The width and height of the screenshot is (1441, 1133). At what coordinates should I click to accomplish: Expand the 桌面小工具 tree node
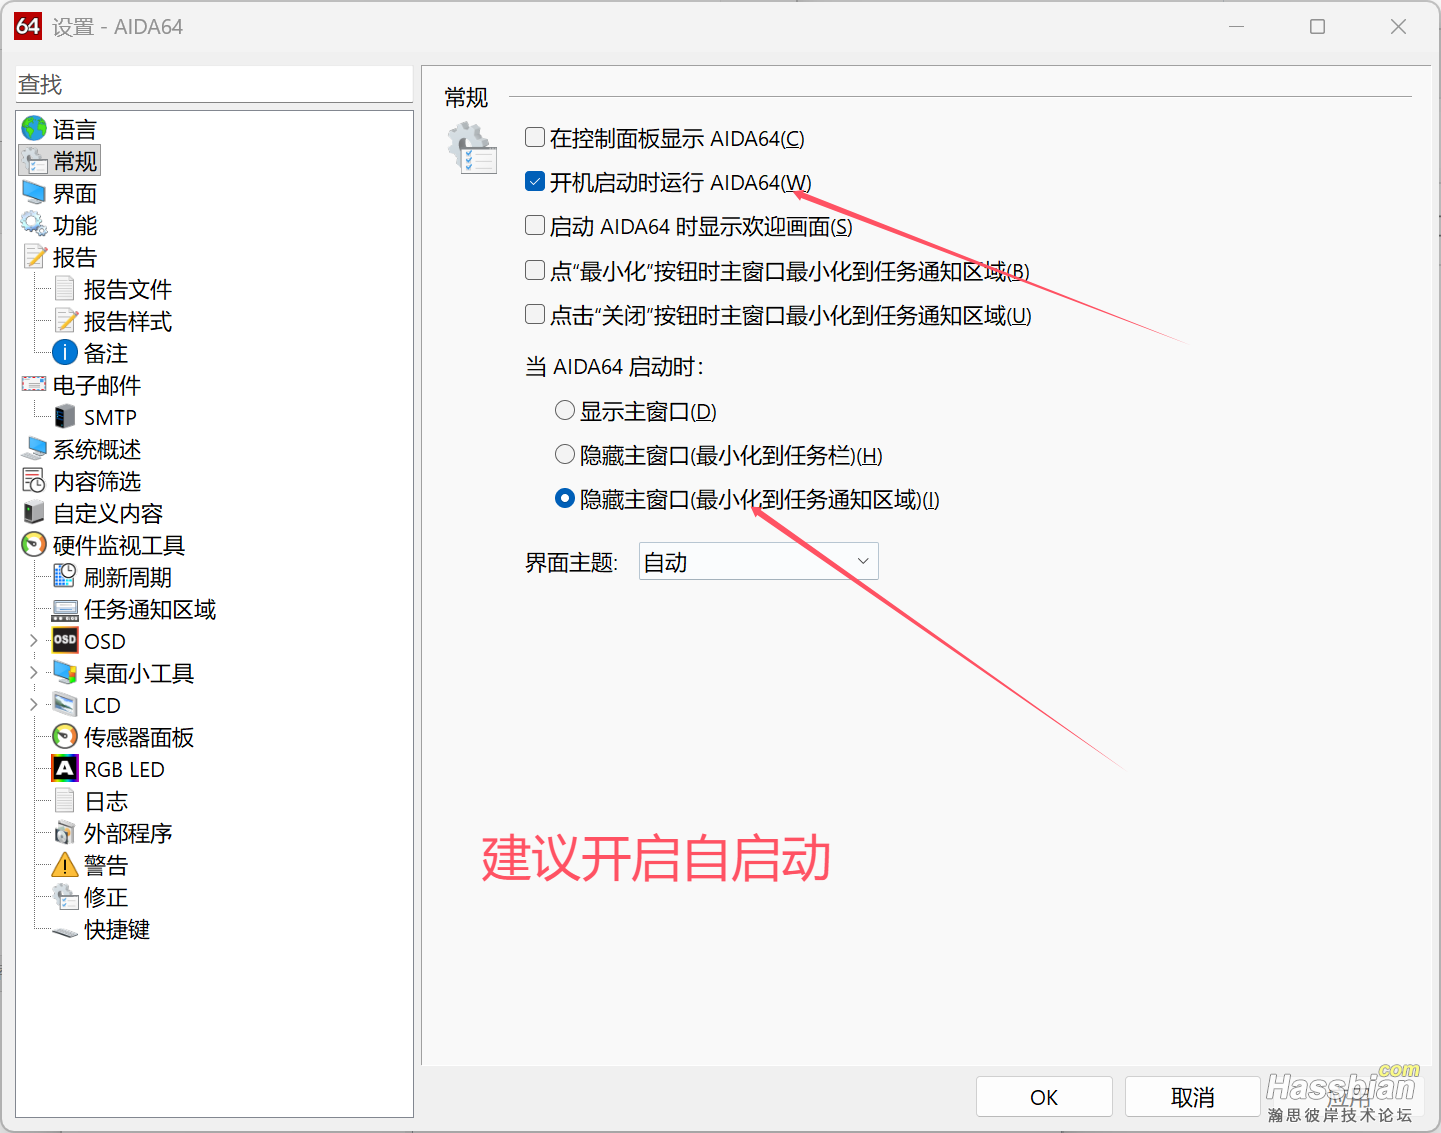pos(33,673)
